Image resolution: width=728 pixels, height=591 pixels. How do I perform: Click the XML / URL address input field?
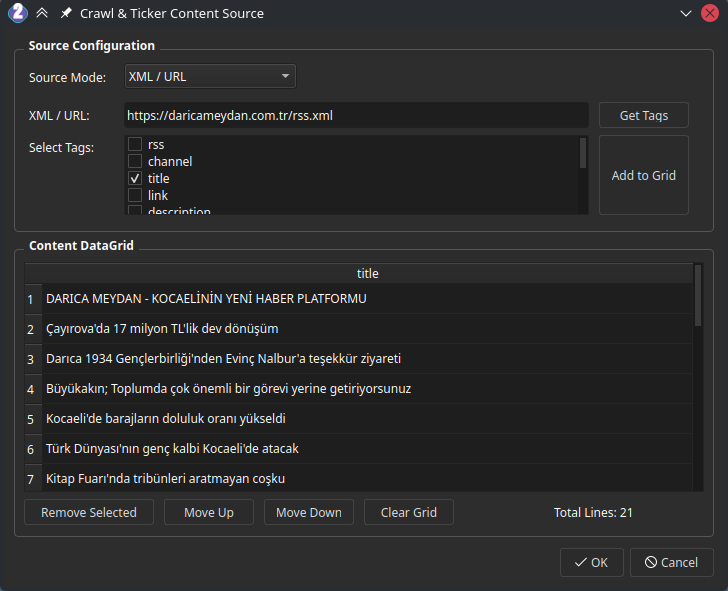tap(356, 115)
